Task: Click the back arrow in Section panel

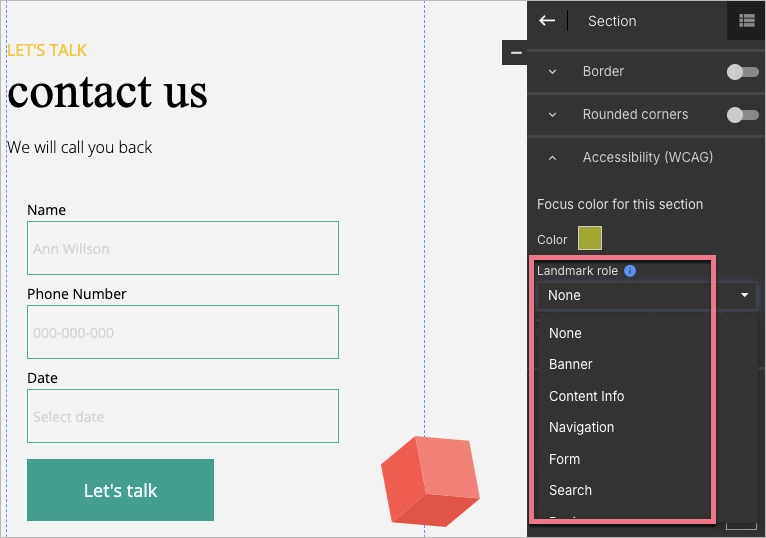Action: 546,21
